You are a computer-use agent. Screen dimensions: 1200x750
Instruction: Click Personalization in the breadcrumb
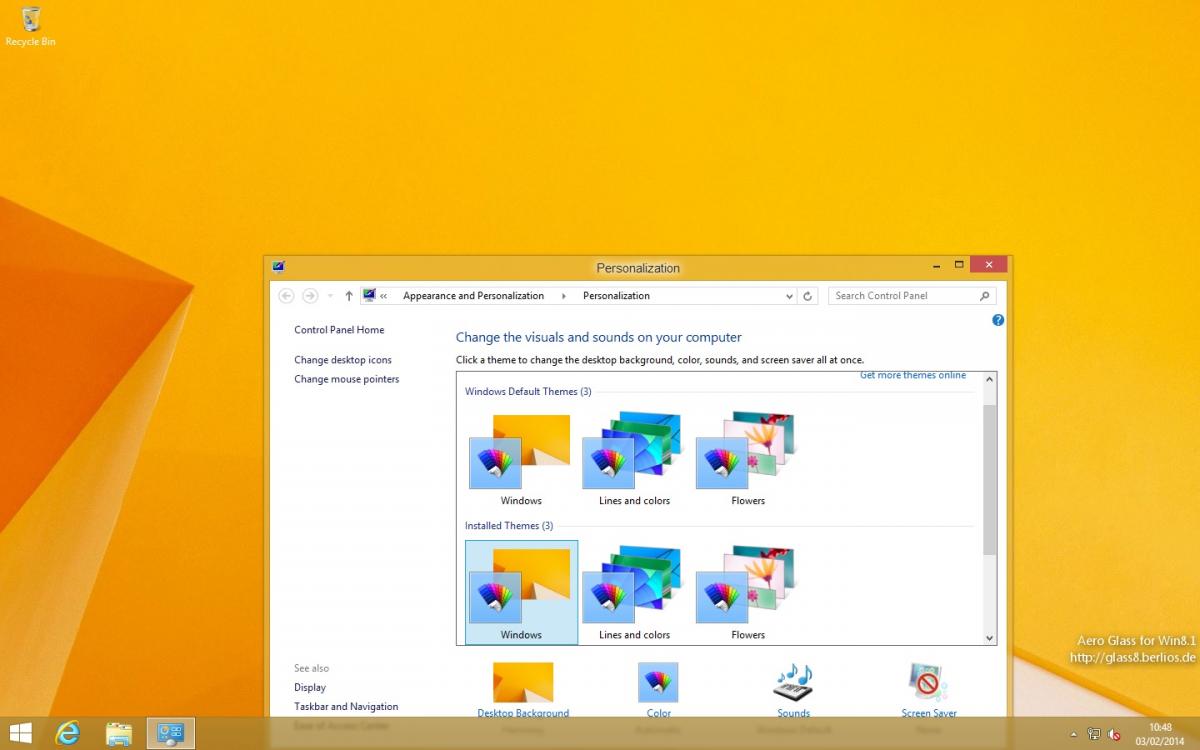coord(616,296)
